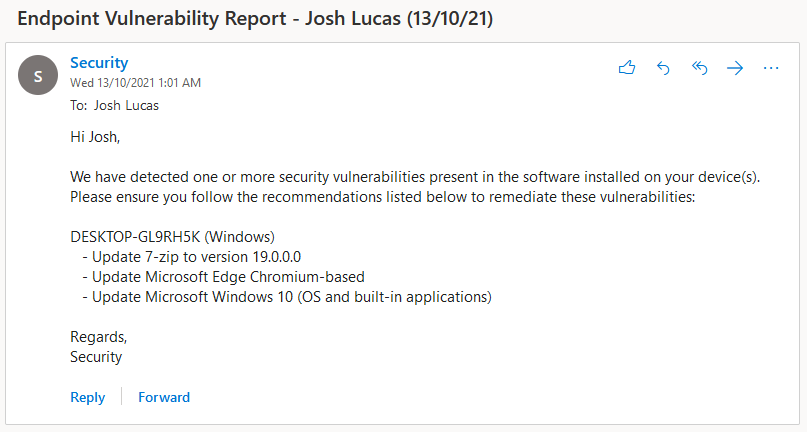Viewport: 807px width, 432px height.
Task: Click the sender avatar circle with S
Action: (x=38, y=75)
